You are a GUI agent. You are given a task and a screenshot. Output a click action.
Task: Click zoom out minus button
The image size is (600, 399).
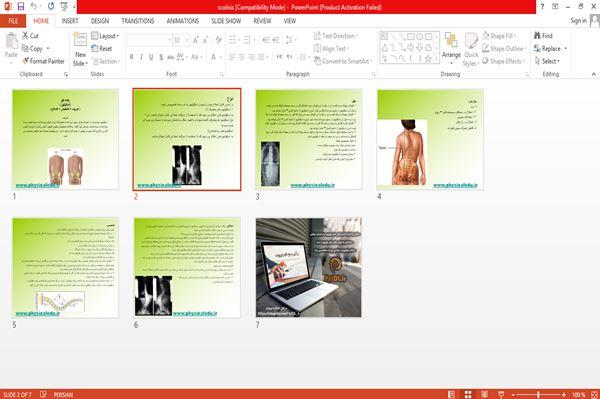click(x=514, y=394)
